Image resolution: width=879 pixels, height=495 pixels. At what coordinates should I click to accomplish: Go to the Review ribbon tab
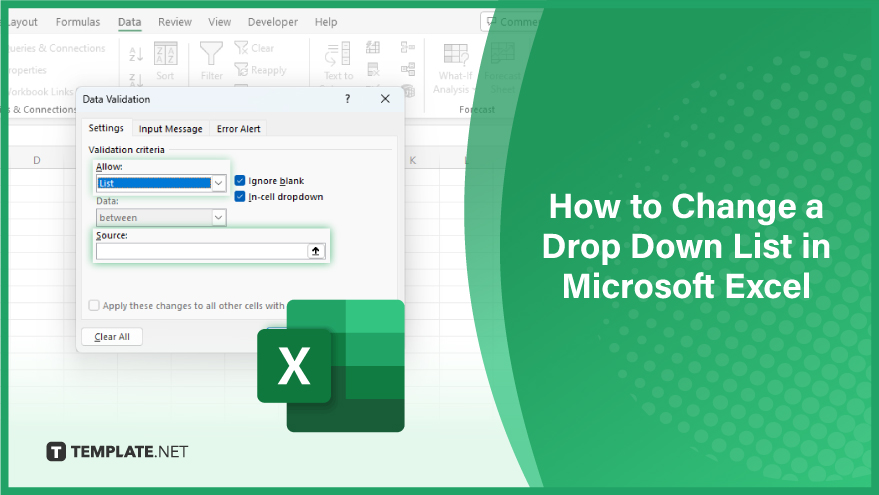tap(174, 22)
